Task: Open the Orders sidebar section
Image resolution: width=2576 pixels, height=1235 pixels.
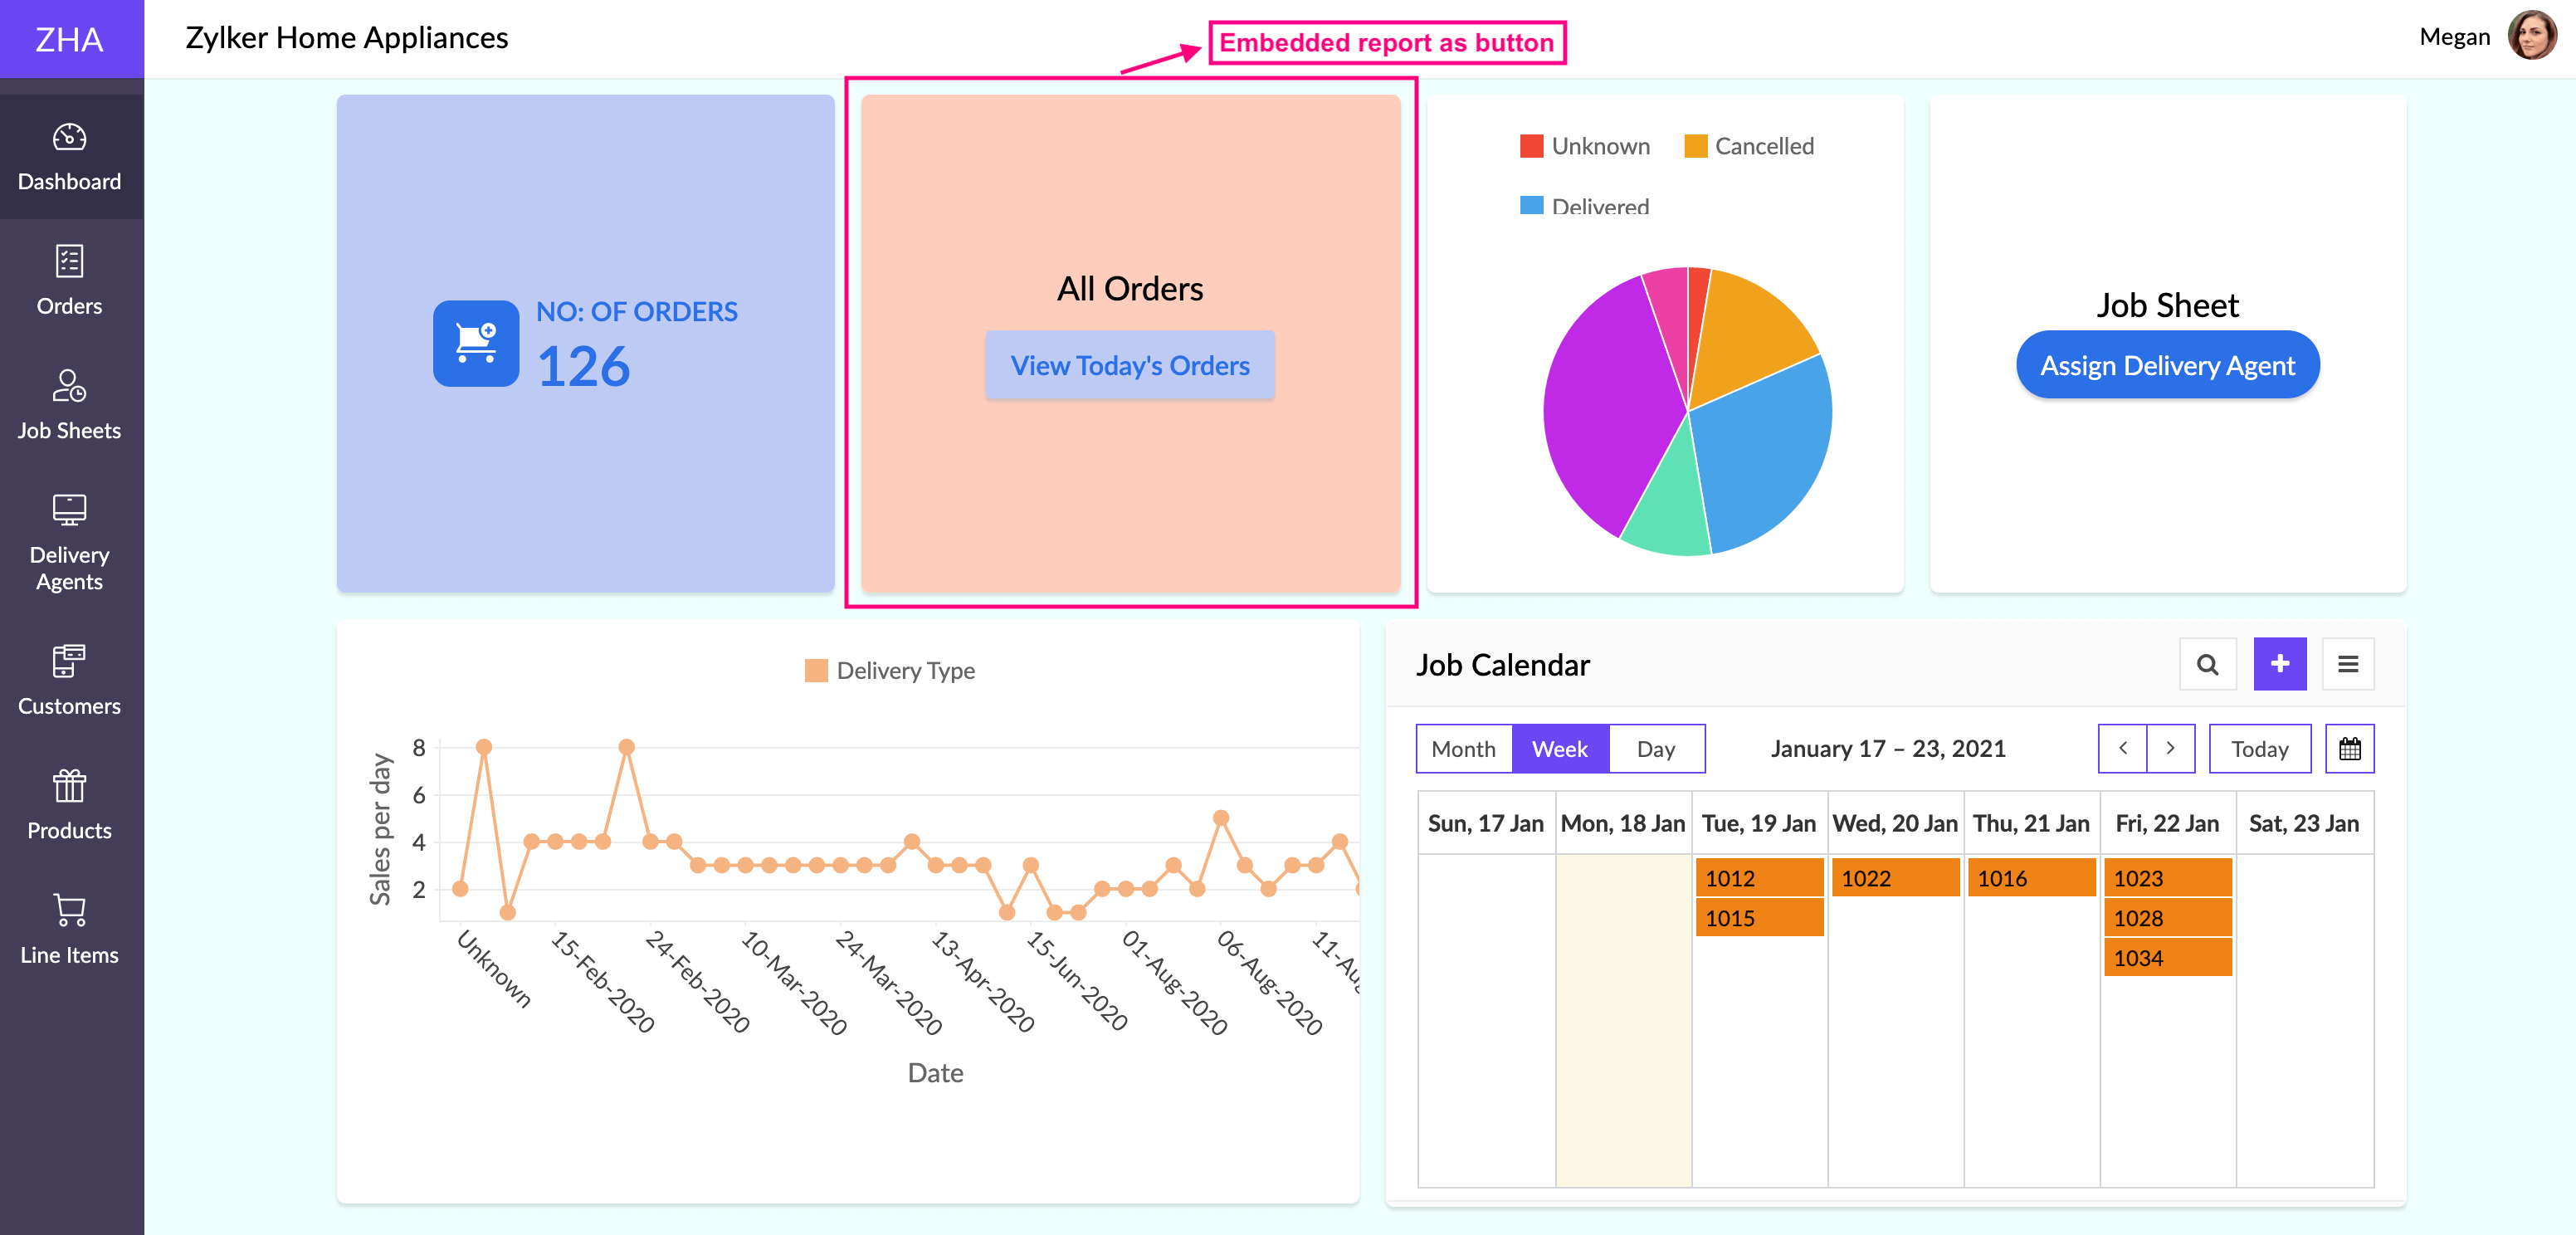Action: [69, 281]
